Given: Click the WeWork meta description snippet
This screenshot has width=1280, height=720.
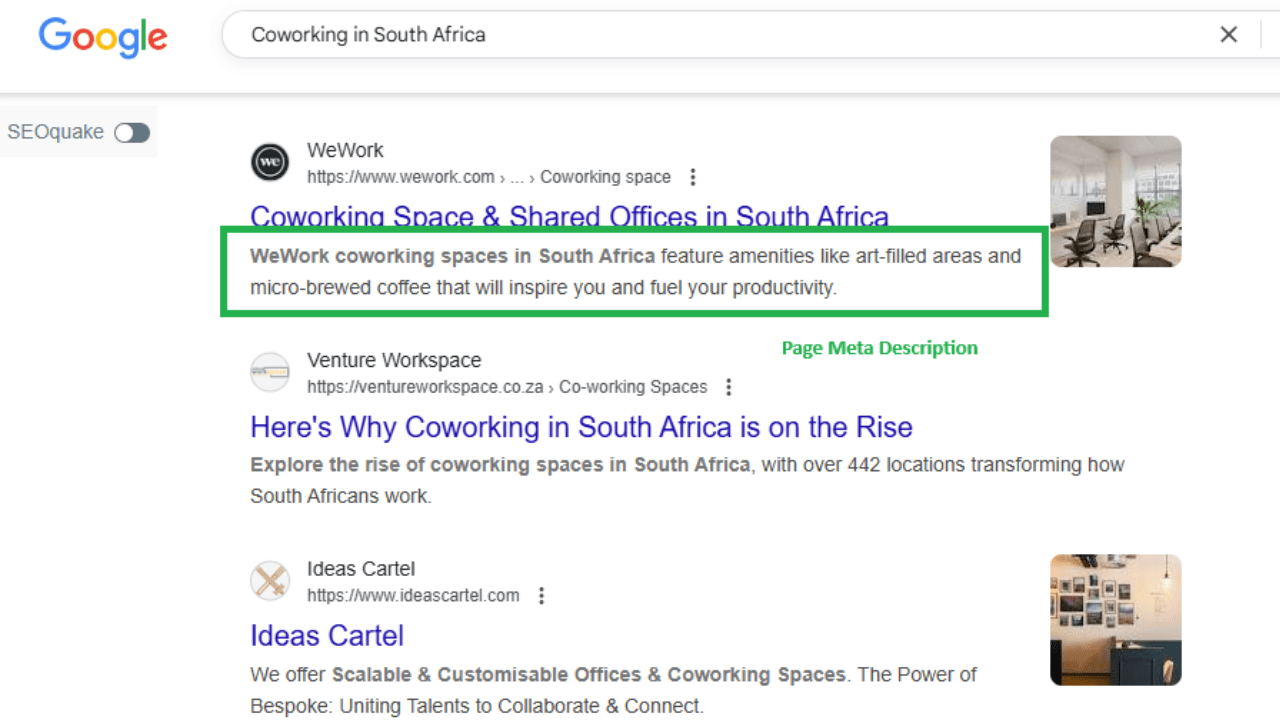Looking at the screenshot, I should (x=635, y=272).
